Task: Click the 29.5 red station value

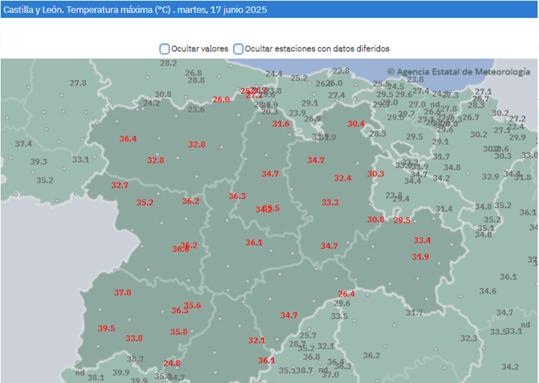Action: (402, 220)
